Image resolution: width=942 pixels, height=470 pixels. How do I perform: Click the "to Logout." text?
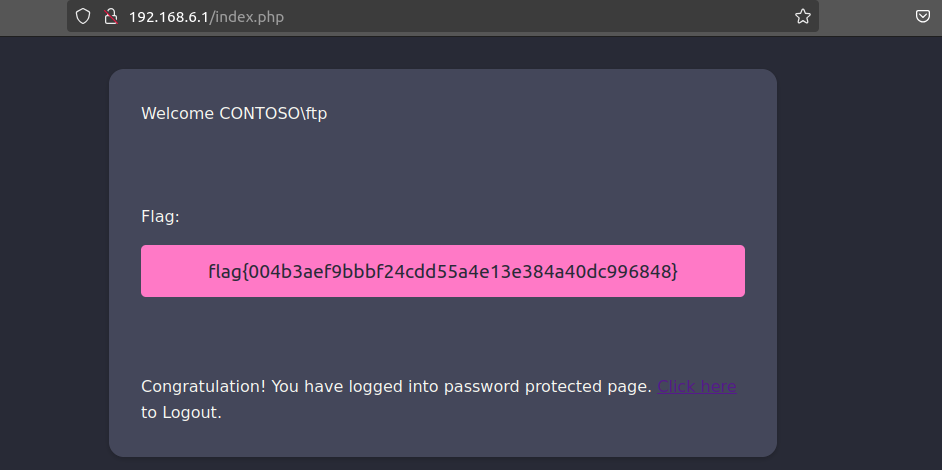click(181, 412)
